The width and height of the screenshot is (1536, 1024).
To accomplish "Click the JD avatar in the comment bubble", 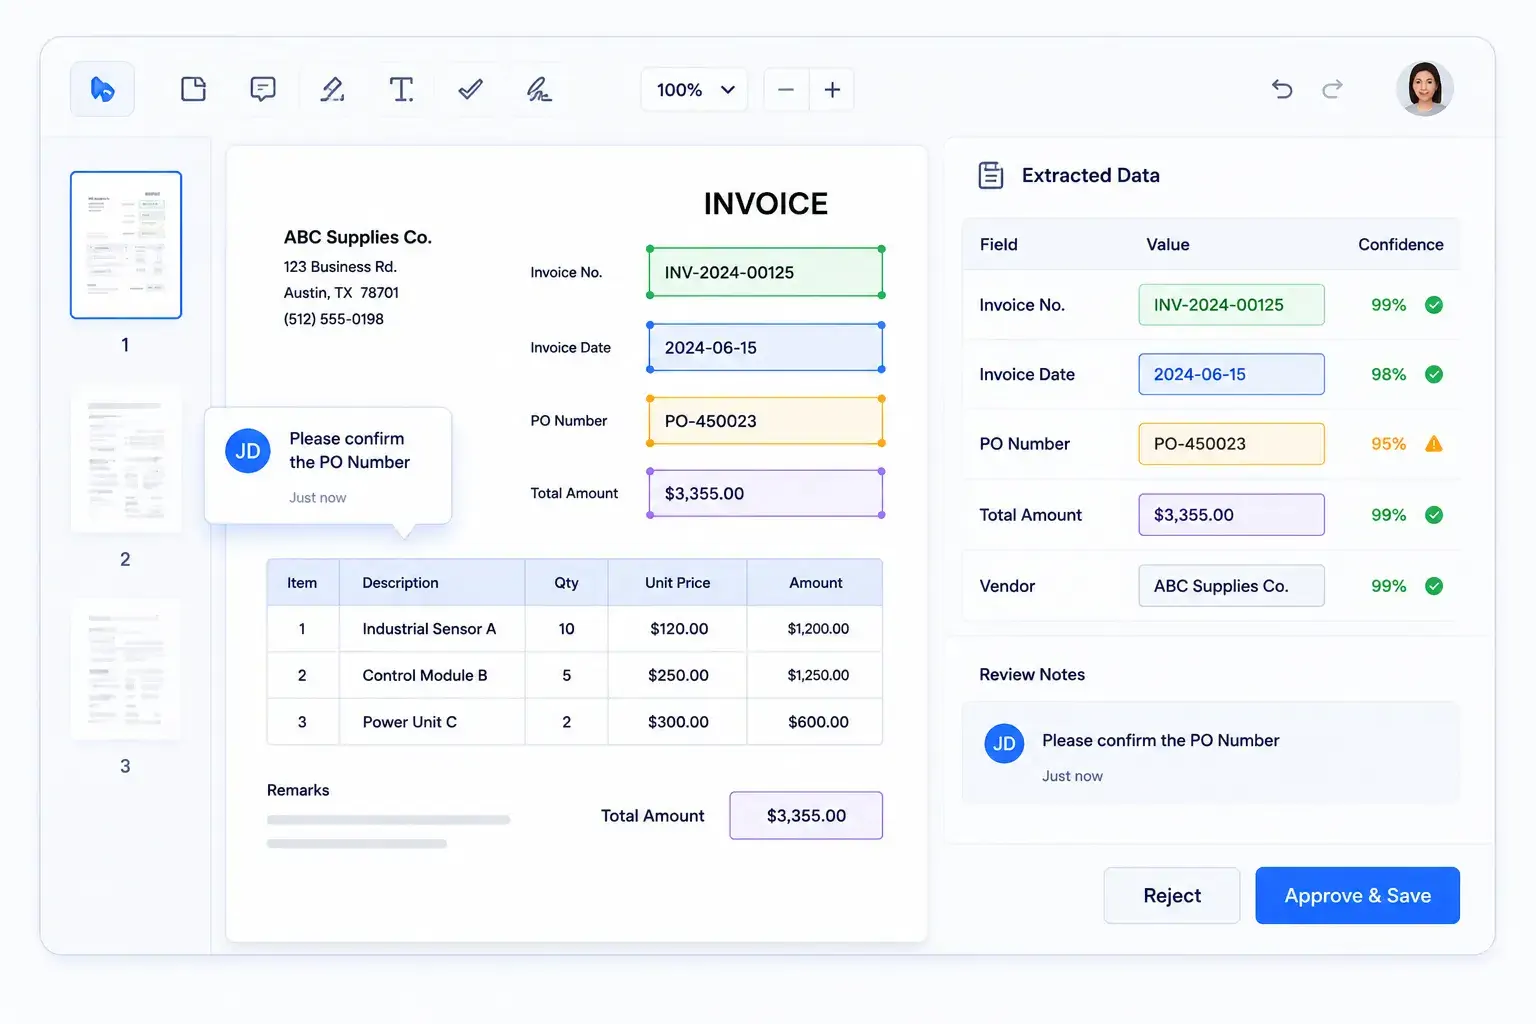I will coord(248,451).
